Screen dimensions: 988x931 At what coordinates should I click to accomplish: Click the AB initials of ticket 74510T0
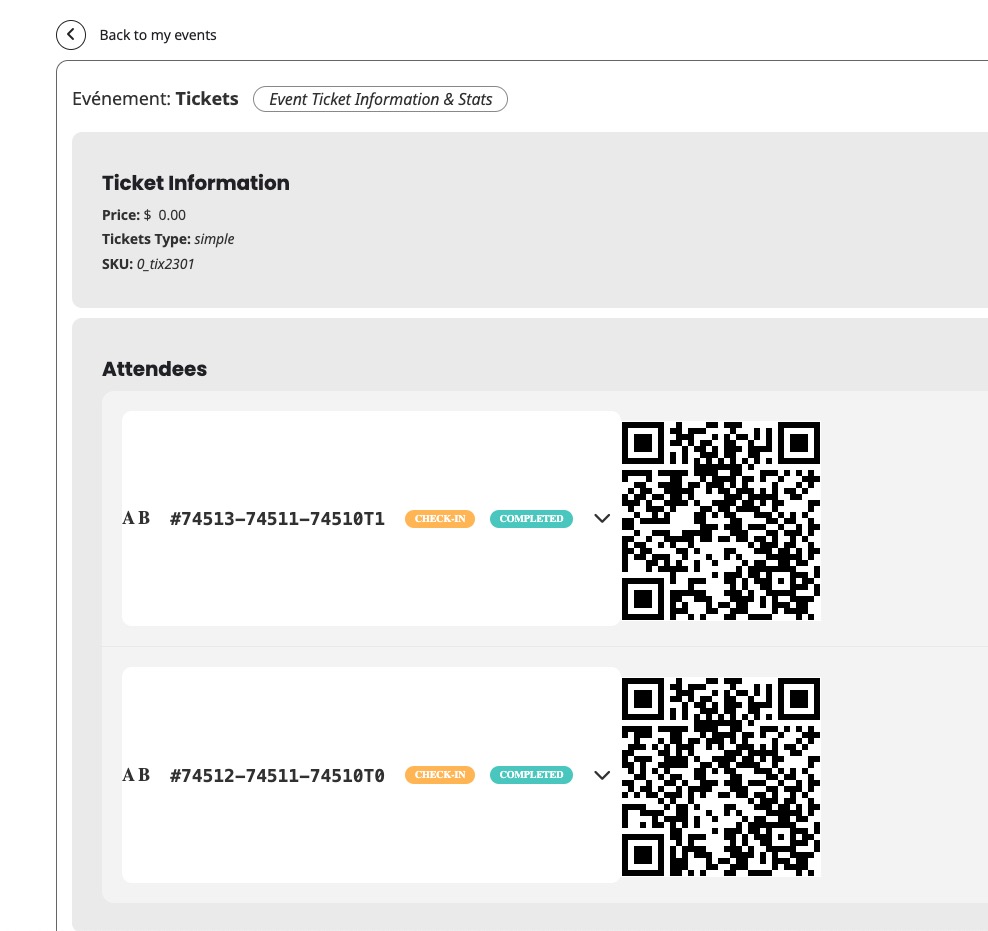pyautogui.click(x=136, y=775)
